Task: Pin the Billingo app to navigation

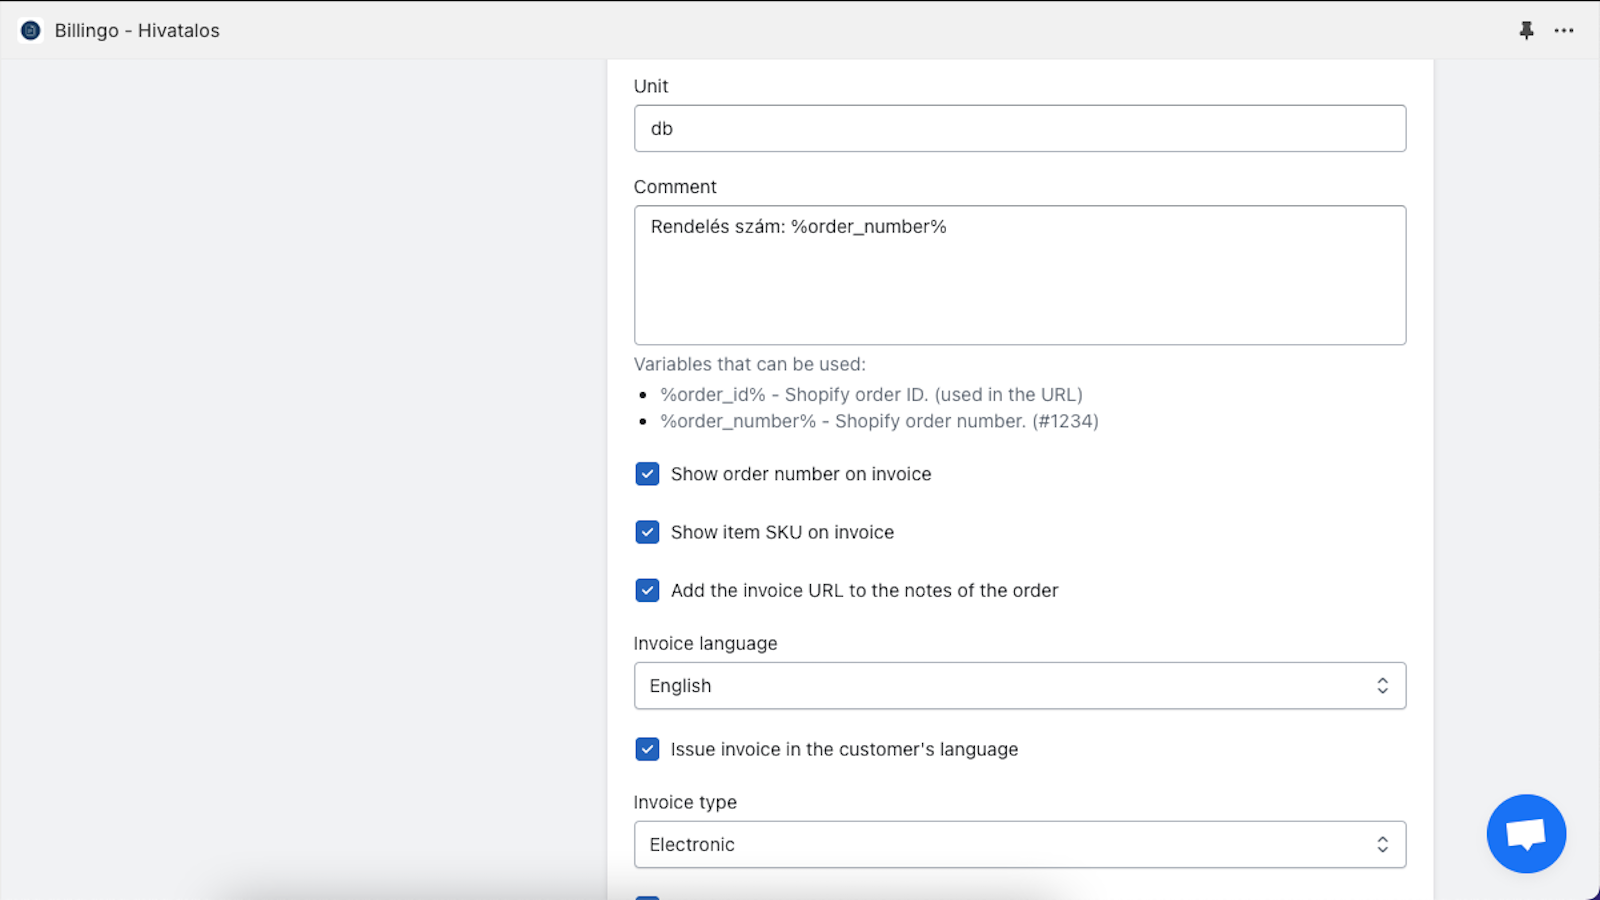Action: tap(1527, 30)
